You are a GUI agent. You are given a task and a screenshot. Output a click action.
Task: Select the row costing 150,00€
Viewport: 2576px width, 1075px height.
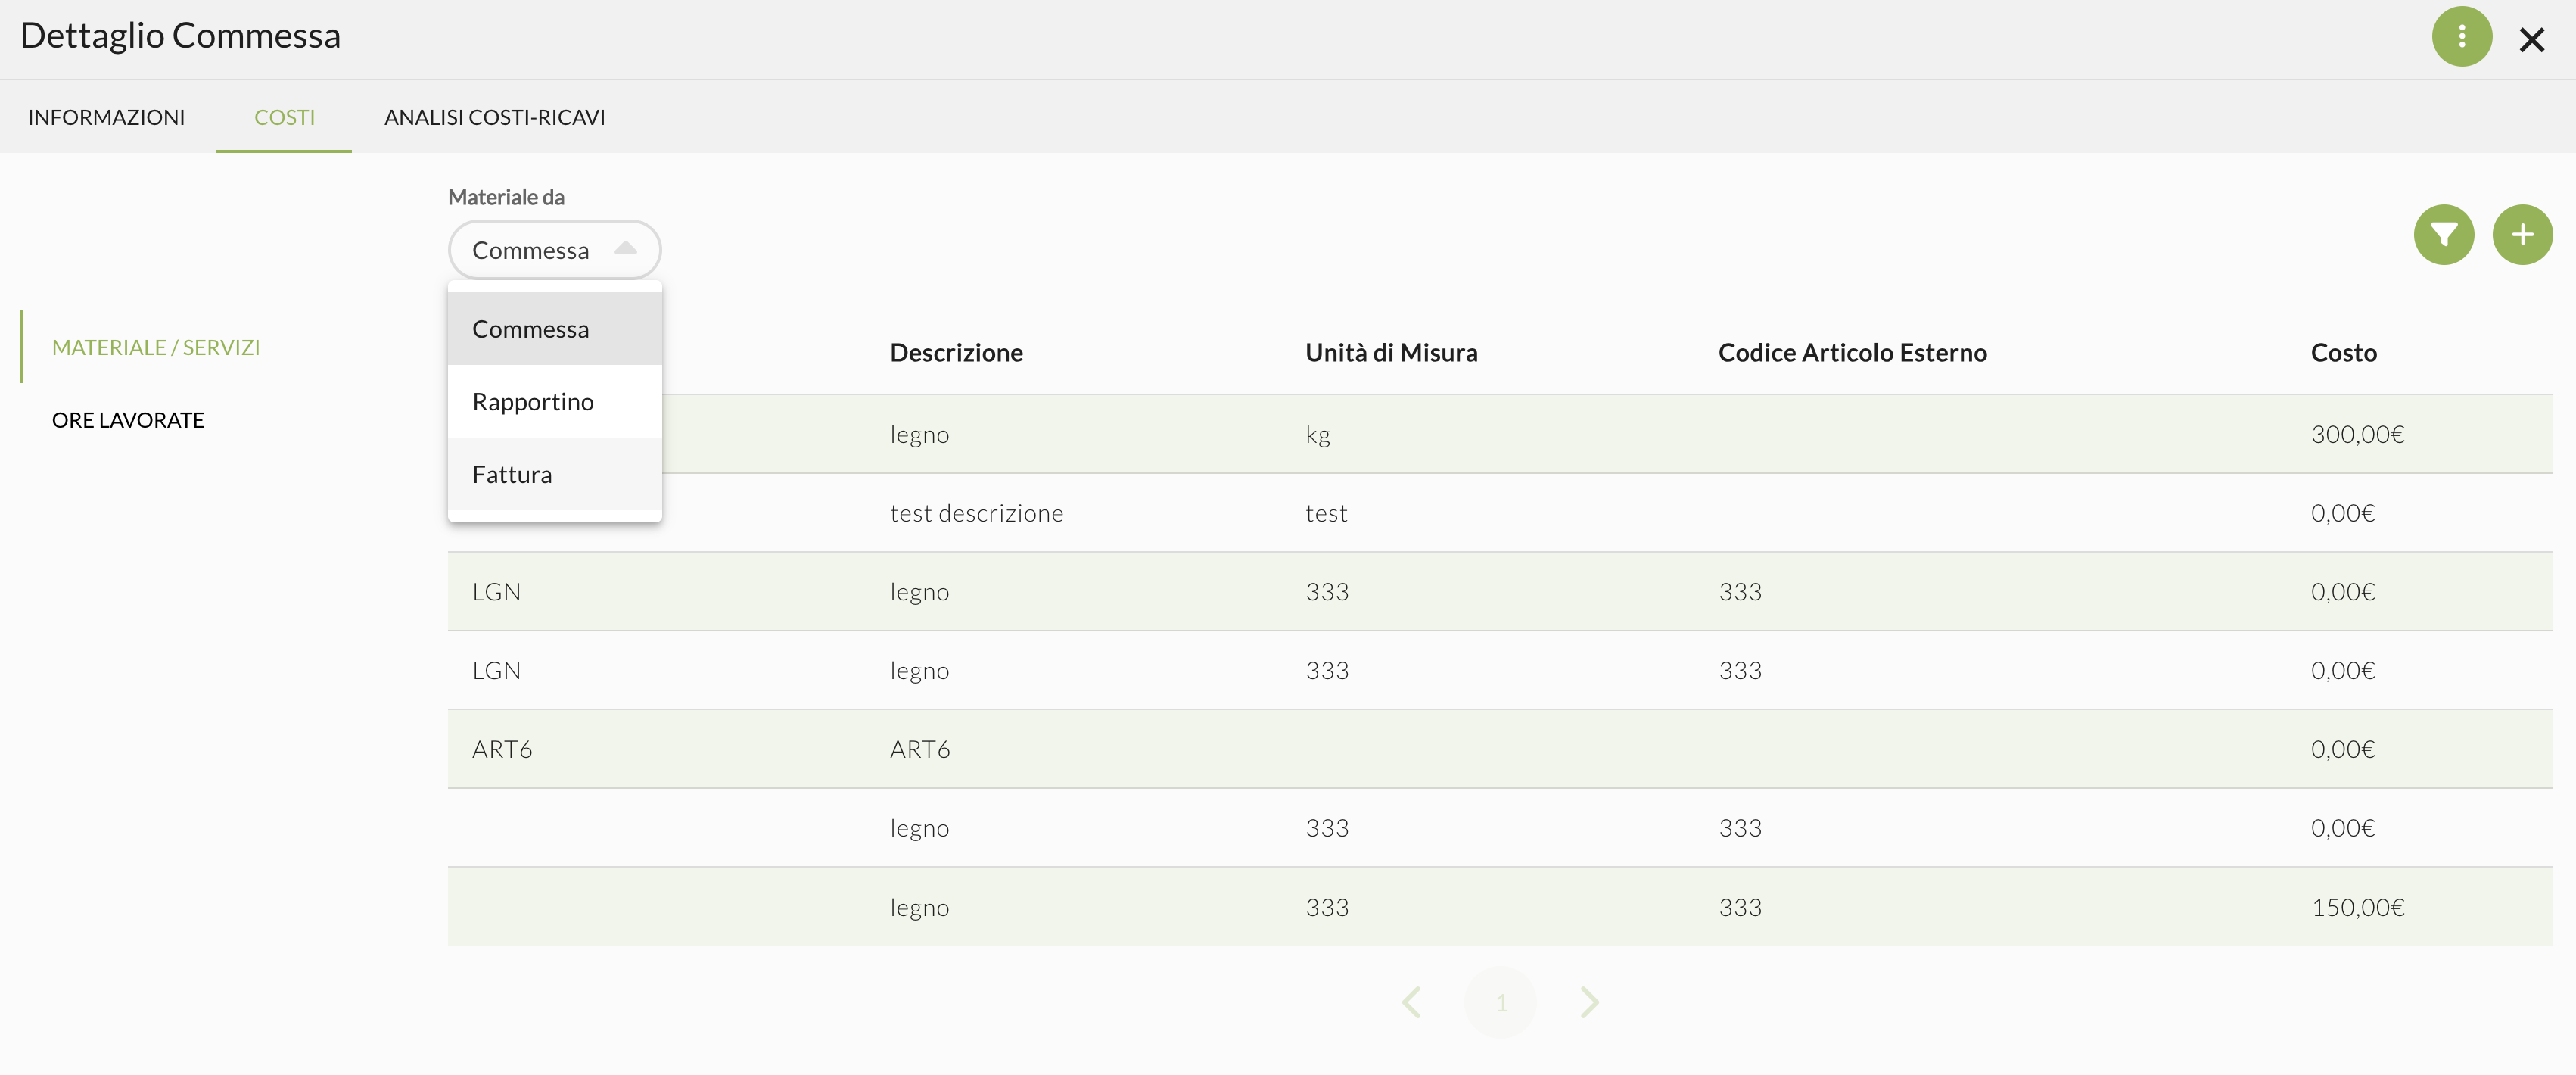coord(2357,907)
